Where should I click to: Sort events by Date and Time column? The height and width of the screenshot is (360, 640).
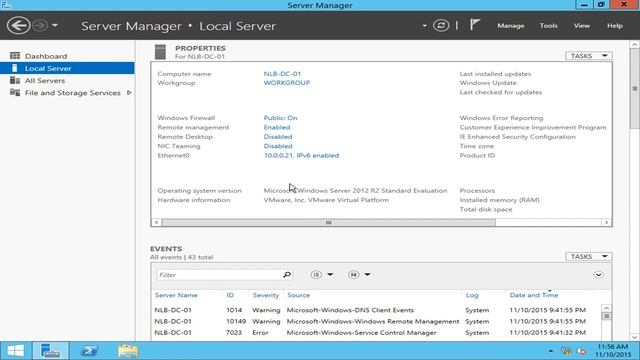(534, 295)
